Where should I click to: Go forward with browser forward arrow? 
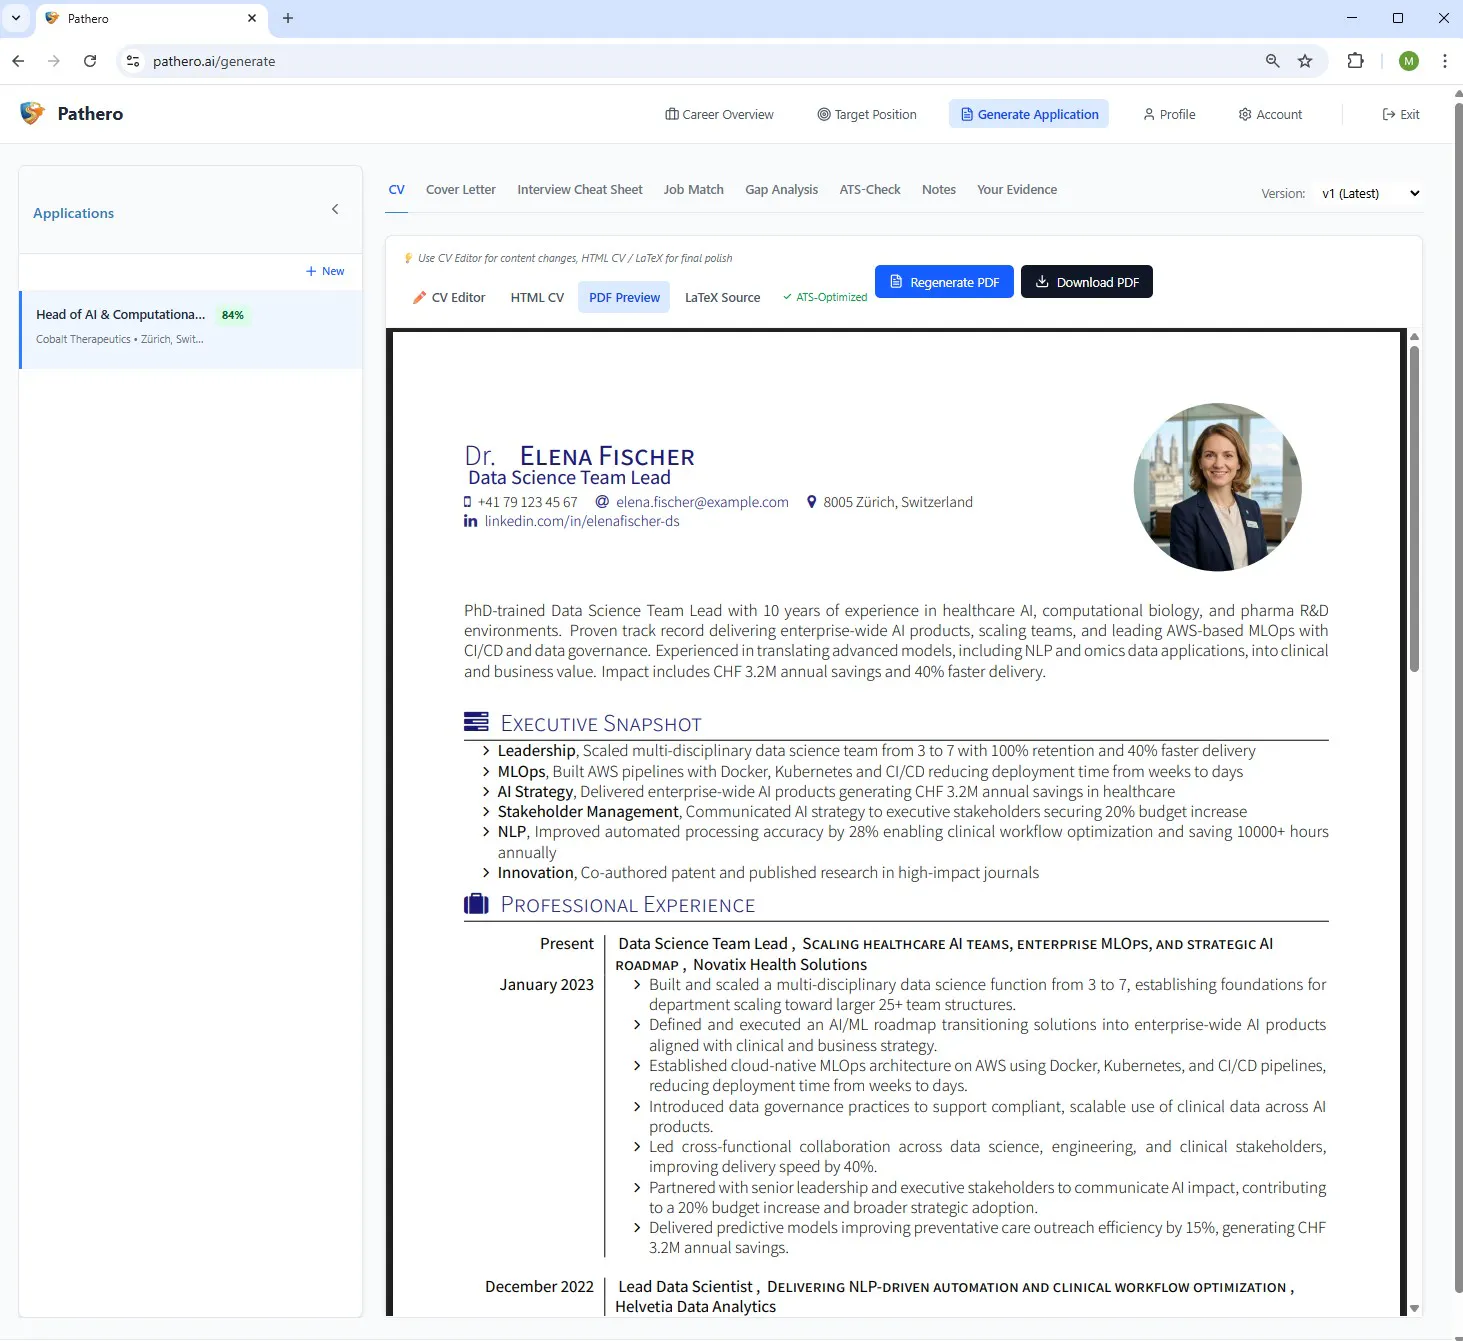pos(54,61)
